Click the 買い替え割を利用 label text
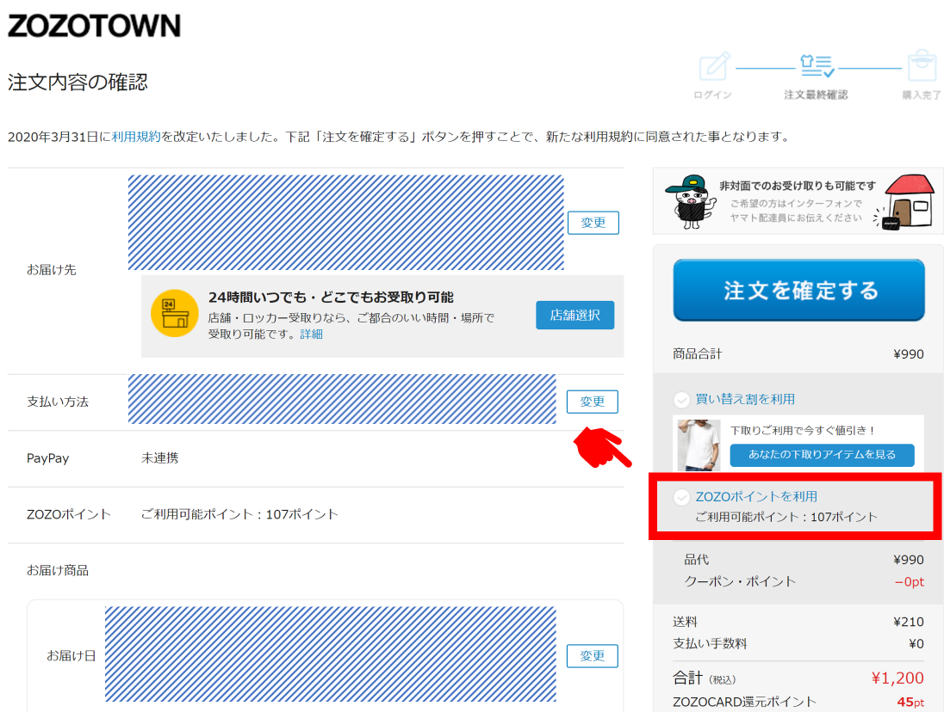 745,399
